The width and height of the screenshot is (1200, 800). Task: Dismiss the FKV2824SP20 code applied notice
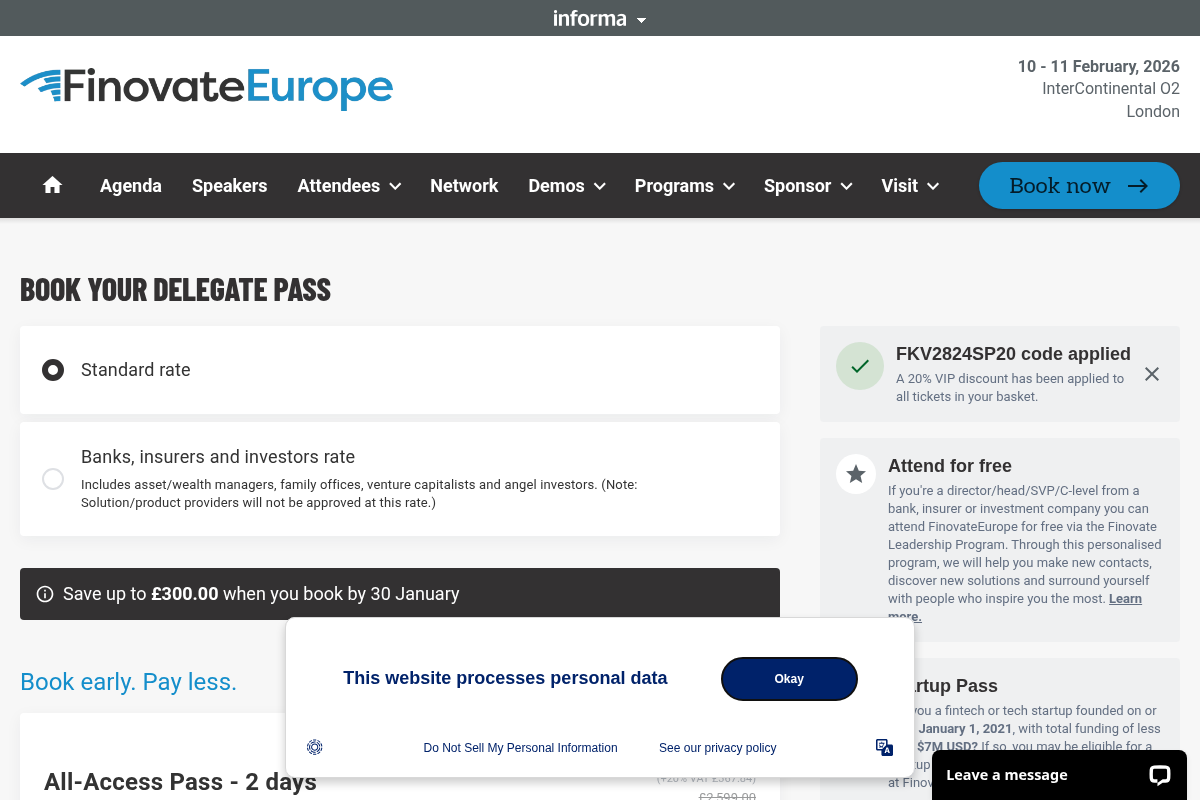click(1152, 374)
